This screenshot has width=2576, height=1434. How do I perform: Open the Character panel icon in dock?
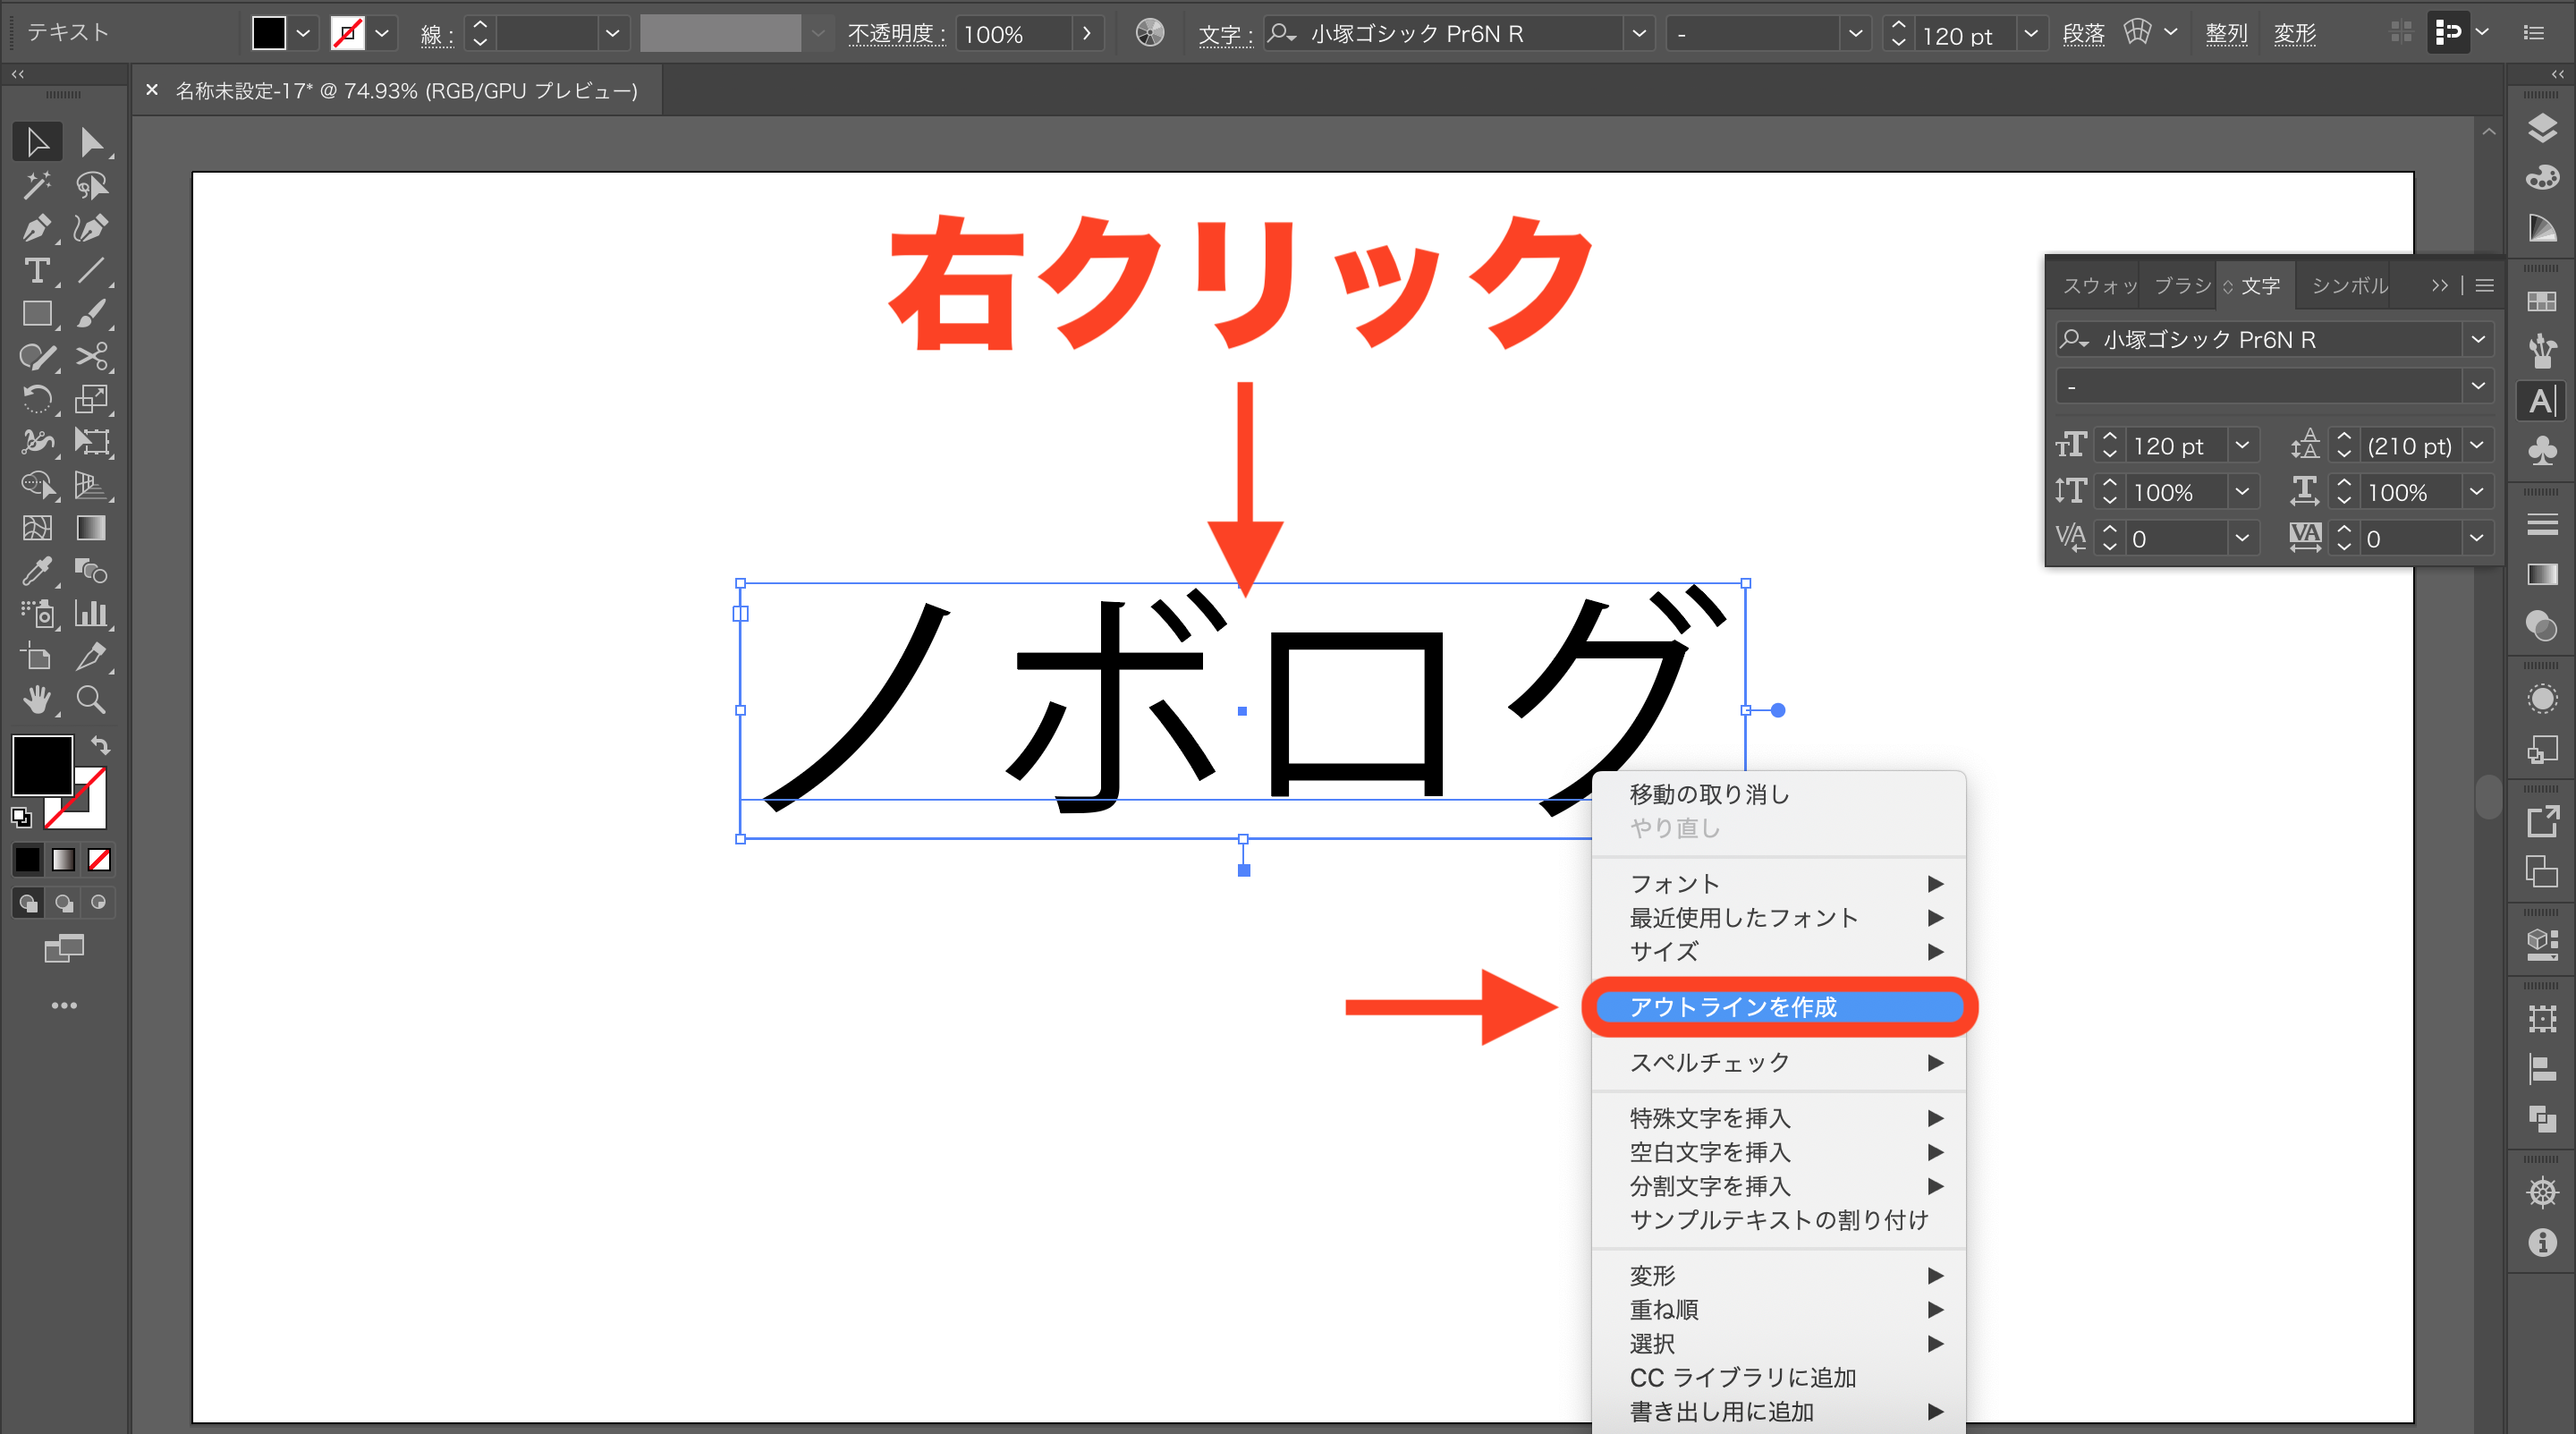click(x=2542, y=402)
